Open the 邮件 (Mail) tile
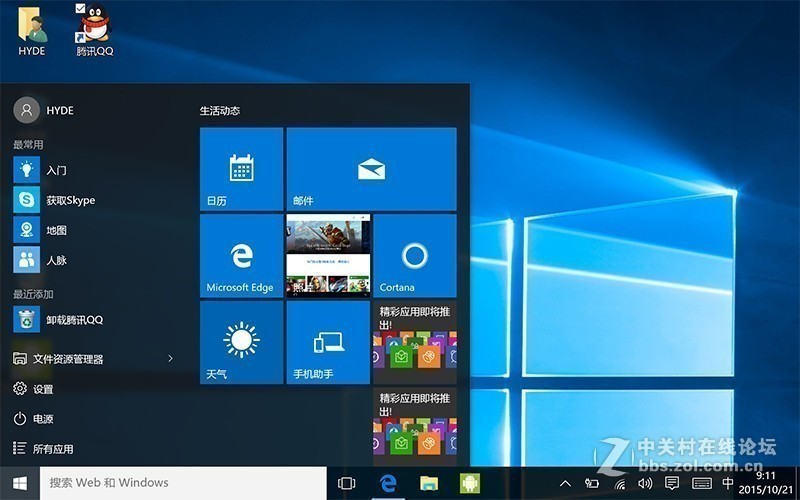Screen dimensions: 800x500 (371, 168)
